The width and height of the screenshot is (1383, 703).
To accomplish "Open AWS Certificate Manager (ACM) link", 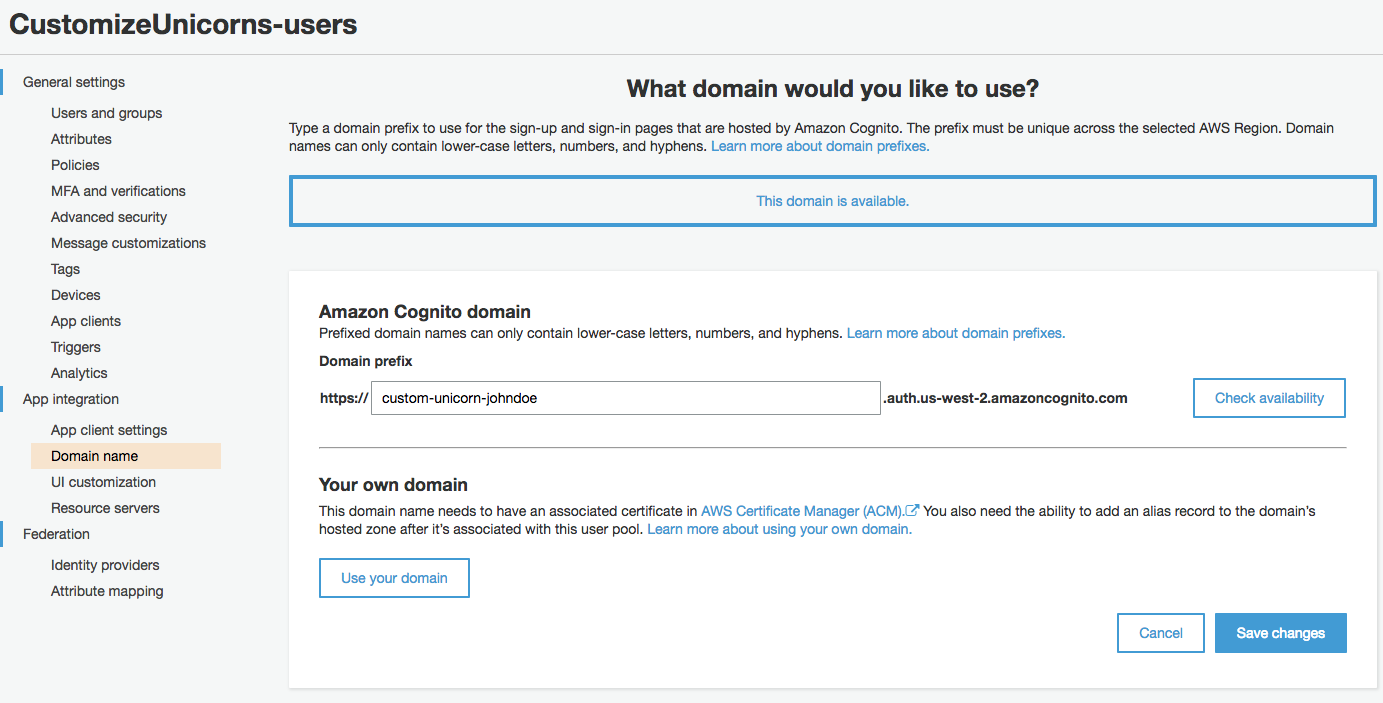I will click(802, 511).
